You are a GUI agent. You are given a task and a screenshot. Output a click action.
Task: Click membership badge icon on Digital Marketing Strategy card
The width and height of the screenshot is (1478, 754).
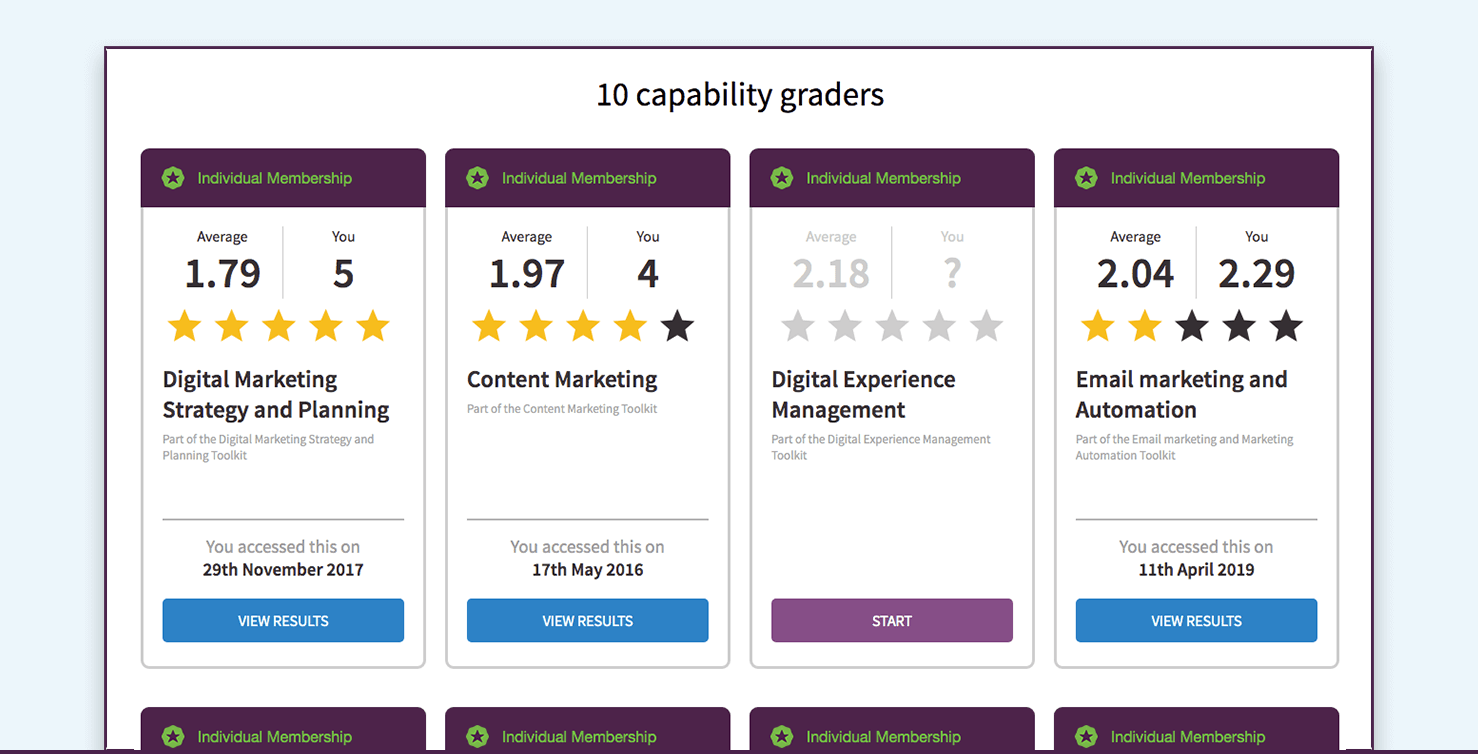coord(173,178)
